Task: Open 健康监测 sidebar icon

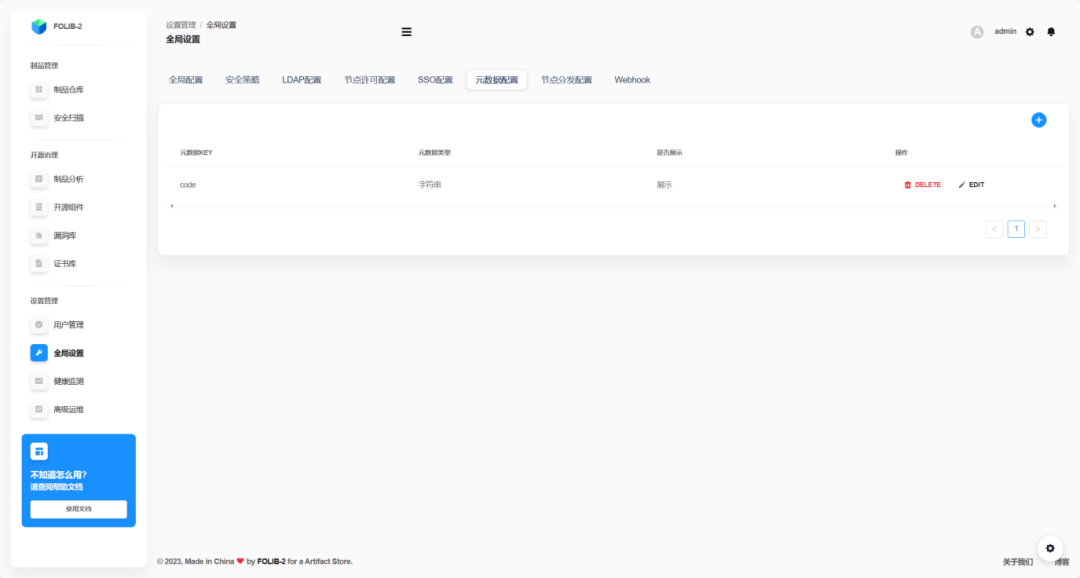Action: coord(39,381)
